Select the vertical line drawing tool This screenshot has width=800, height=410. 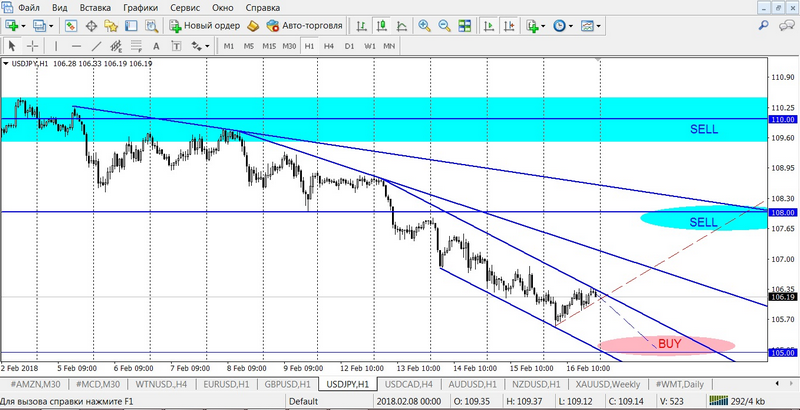click(x=56, y=46)
